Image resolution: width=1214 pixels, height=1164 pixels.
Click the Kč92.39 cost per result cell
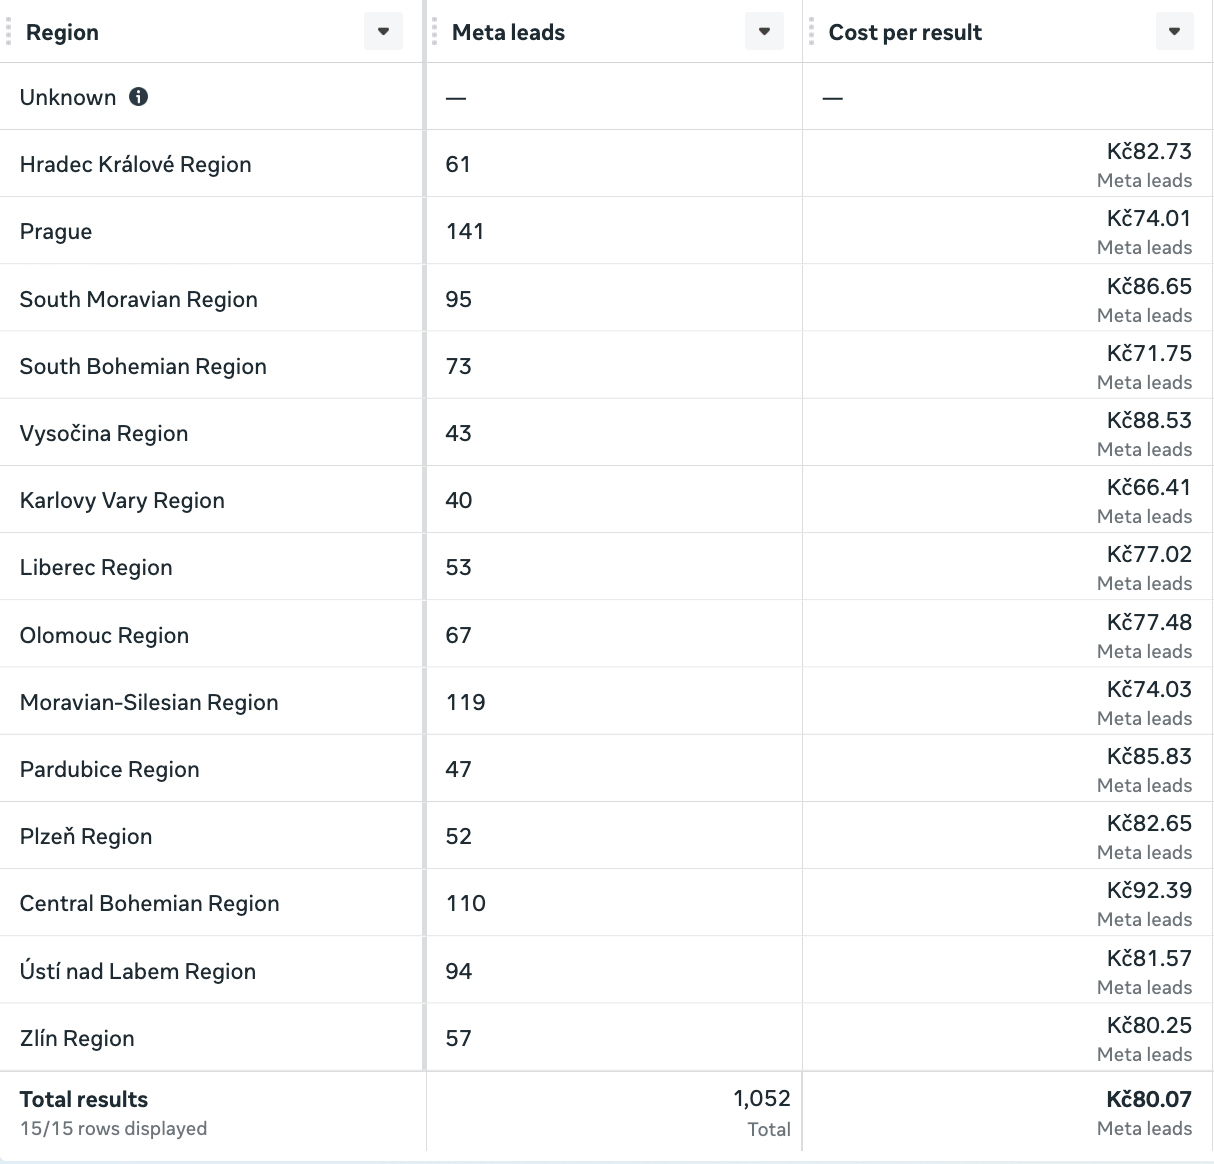click(1149, 891)
